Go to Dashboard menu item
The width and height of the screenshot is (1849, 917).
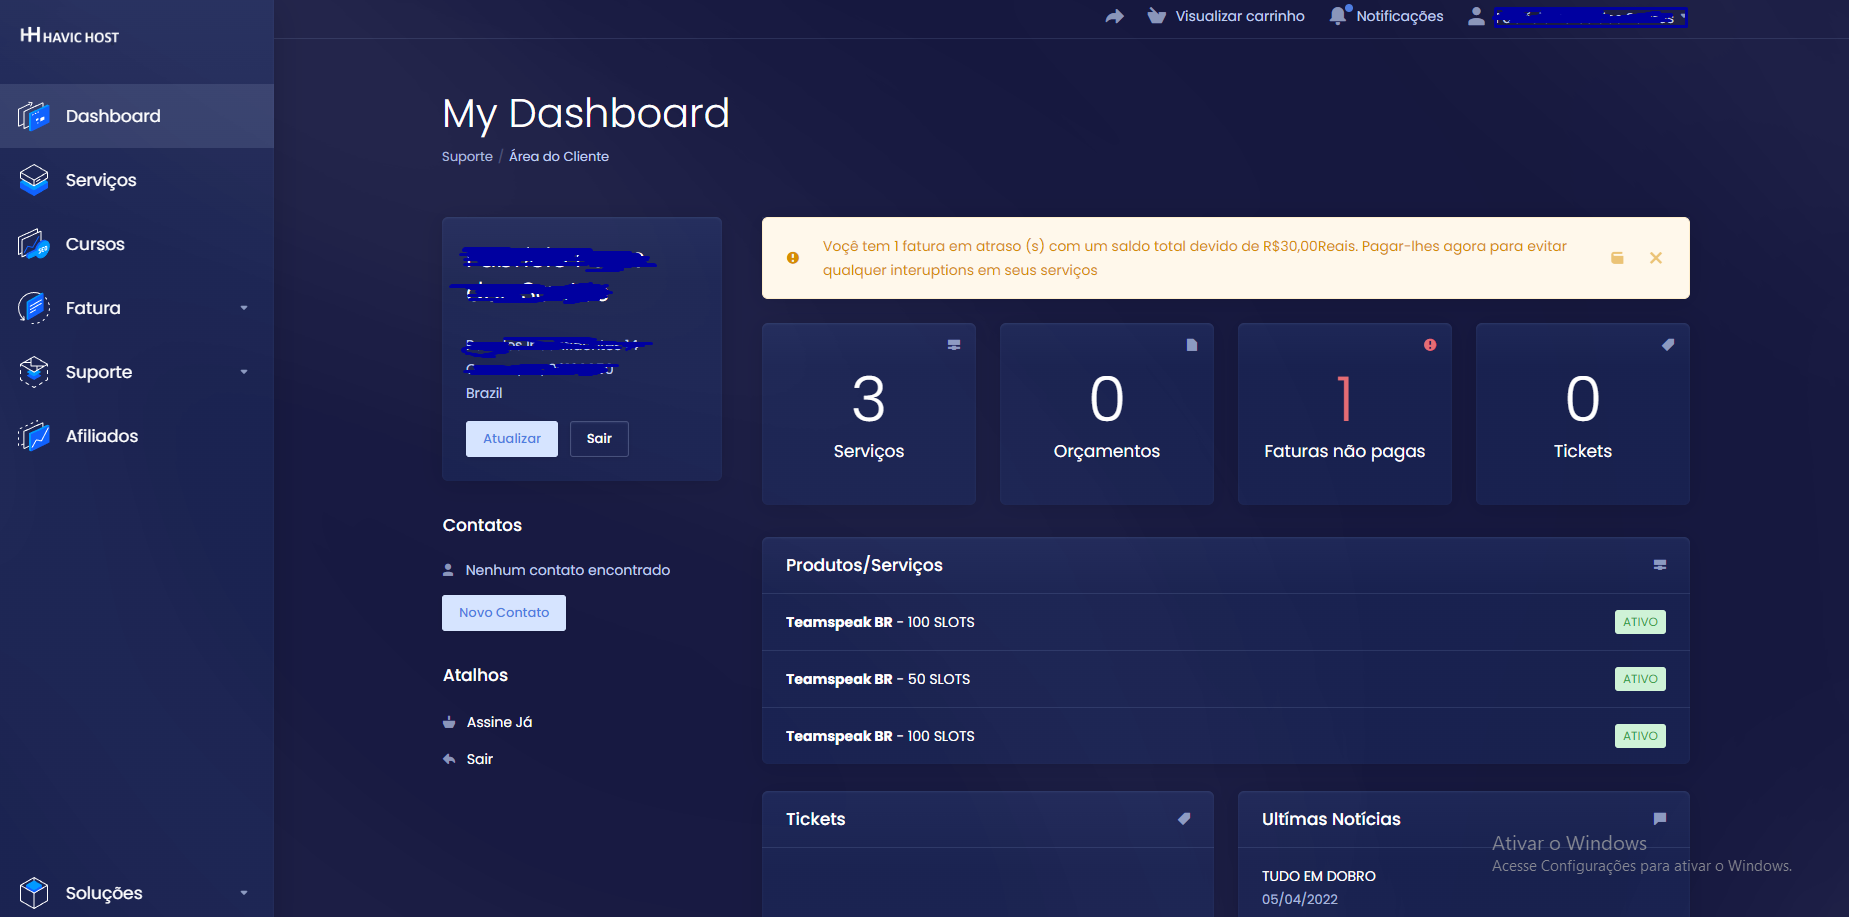click(x=137, y=116)
